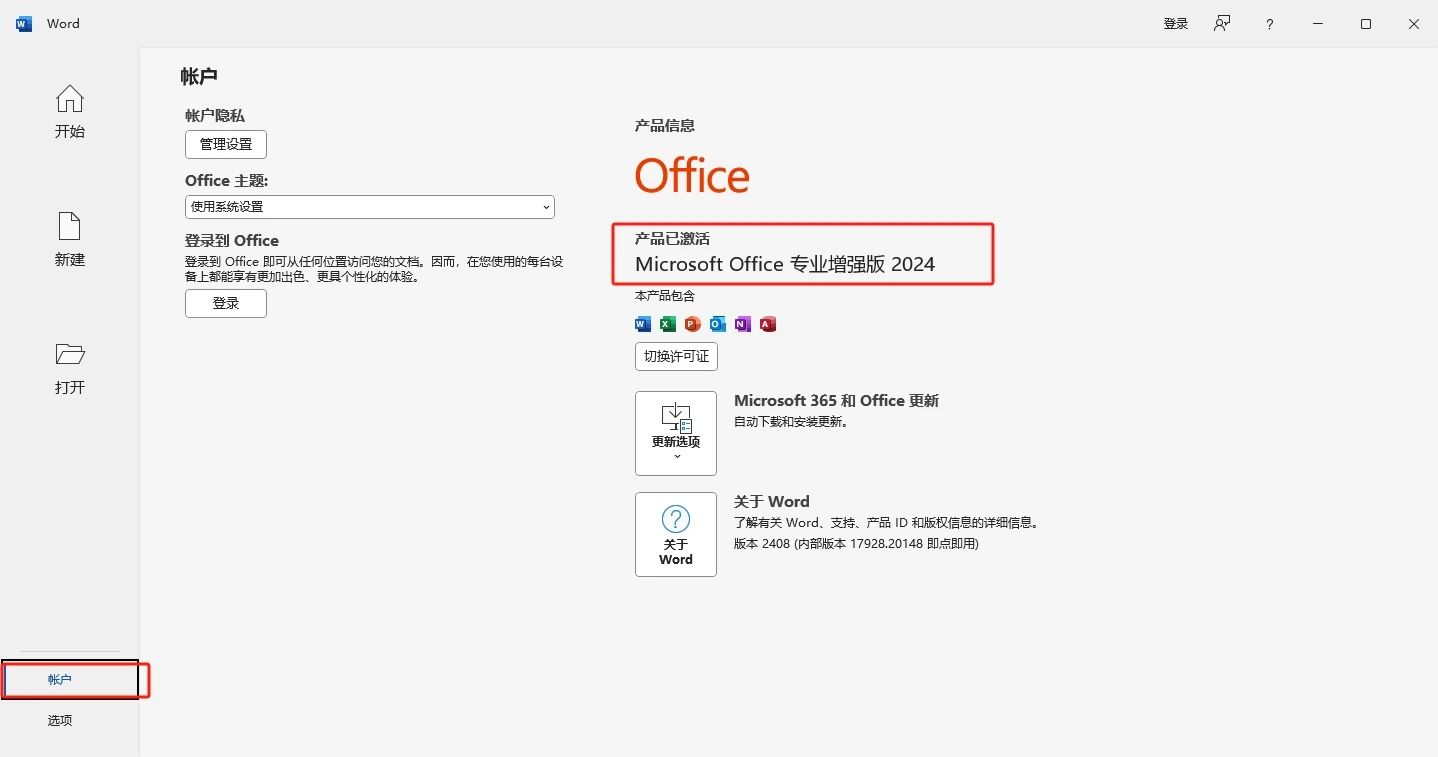Click the PowerPoint product icon
This screenshot has width=1438, height=757.
coord(692,324)
